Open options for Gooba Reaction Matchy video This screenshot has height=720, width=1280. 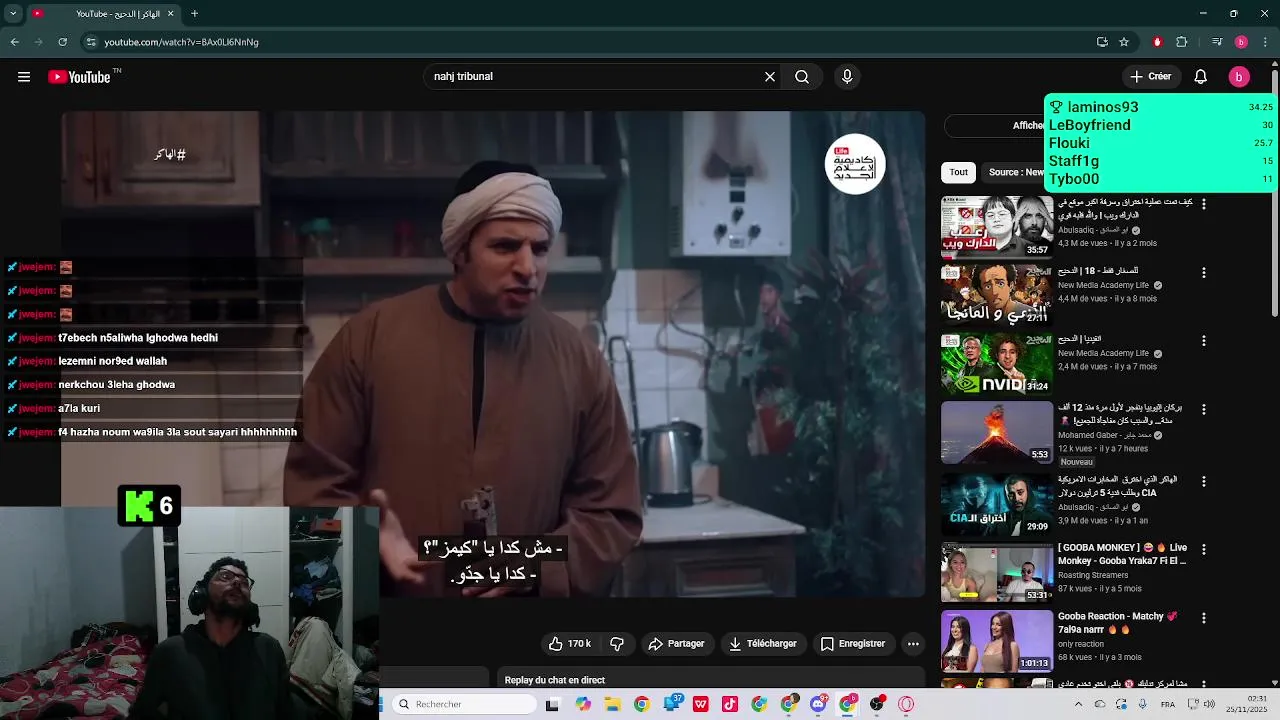(1204, 618)
